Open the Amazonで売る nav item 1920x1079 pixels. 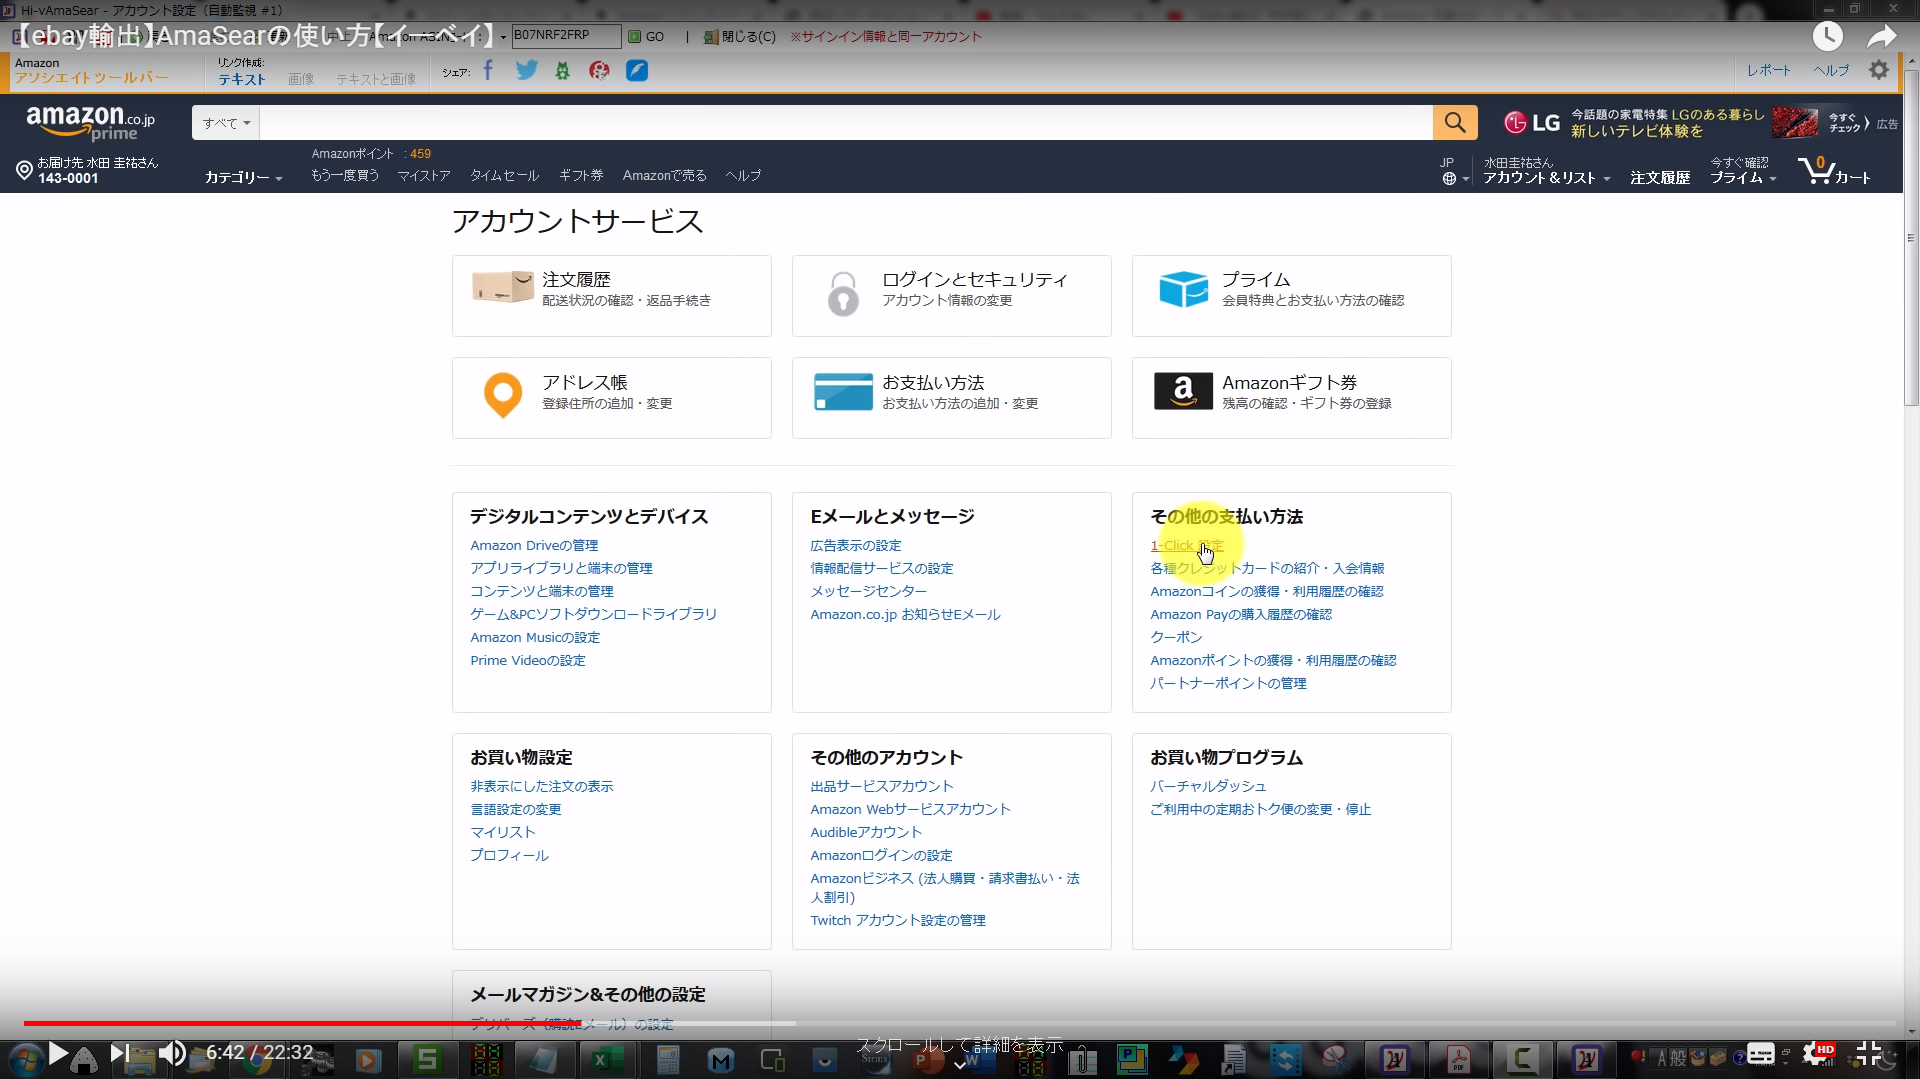click(x=664, y=175)
